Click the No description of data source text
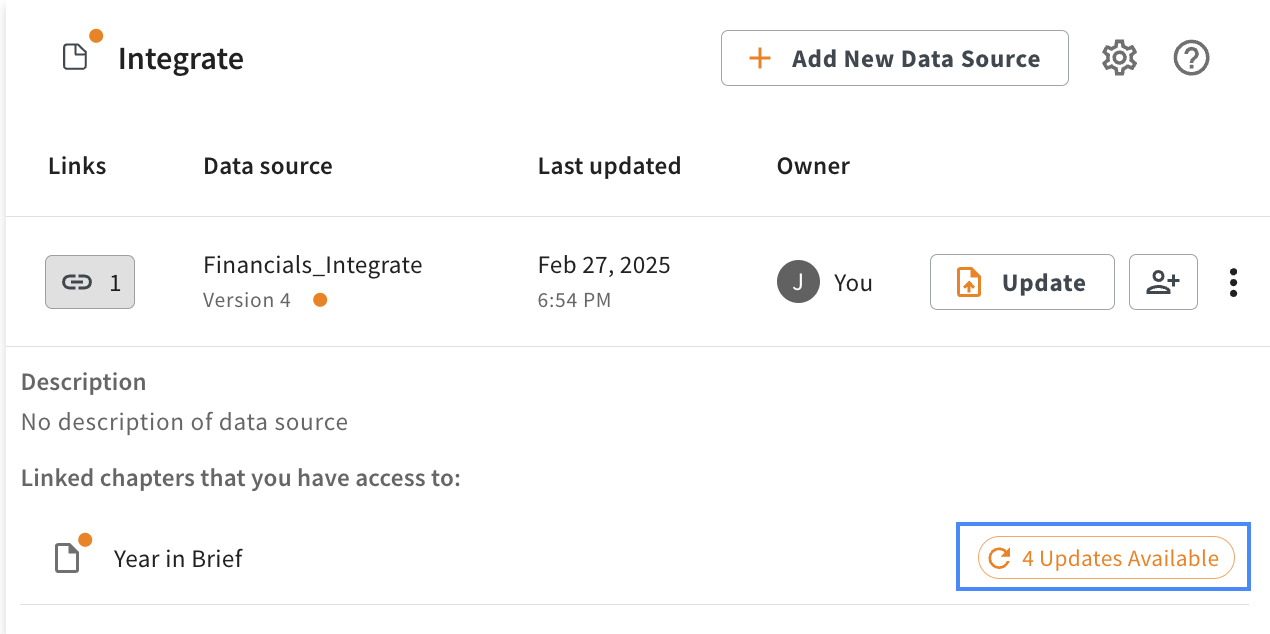Viewport: 1270px width, 634px height. coord(184,422)
